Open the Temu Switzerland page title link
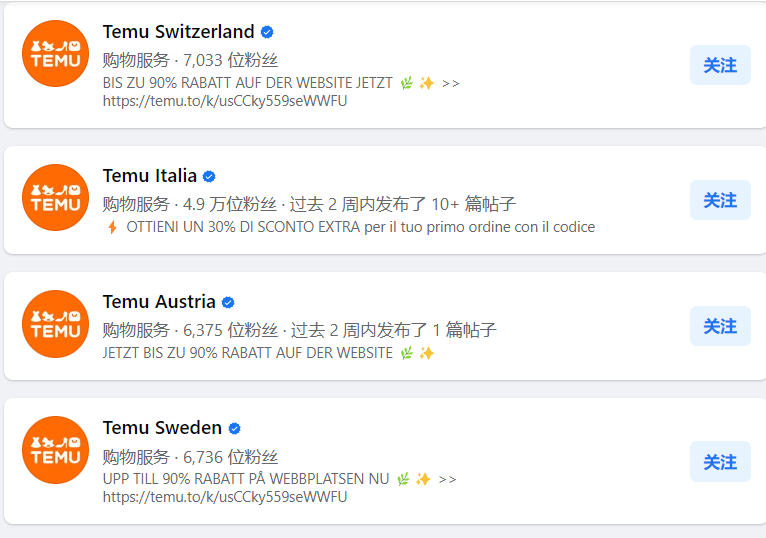This screenshot has height=538, width=766. [178, 32]
